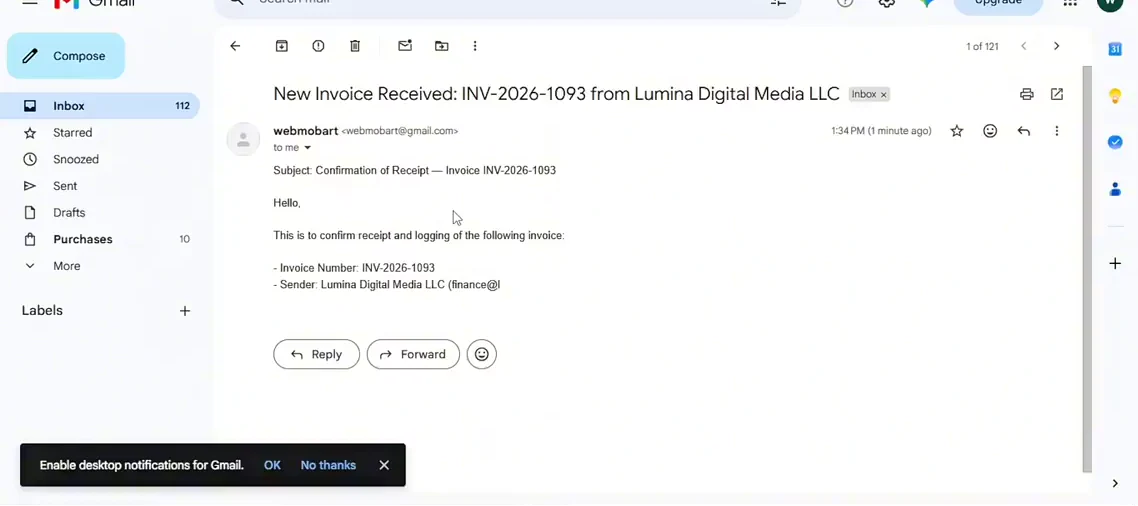
Task: Remove the Inbox label from email
Action: (883, 94)
